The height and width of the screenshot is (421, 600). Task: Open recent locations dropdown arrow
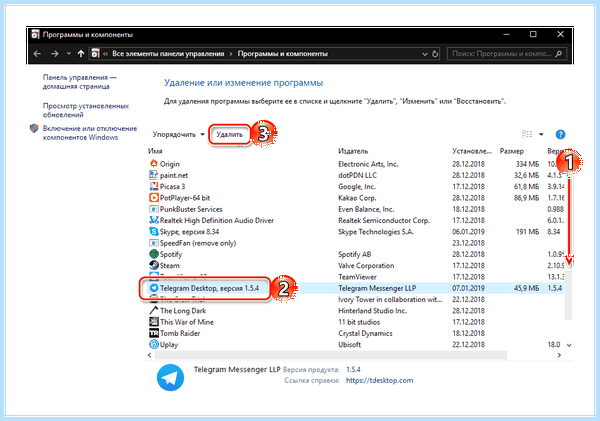68,54
